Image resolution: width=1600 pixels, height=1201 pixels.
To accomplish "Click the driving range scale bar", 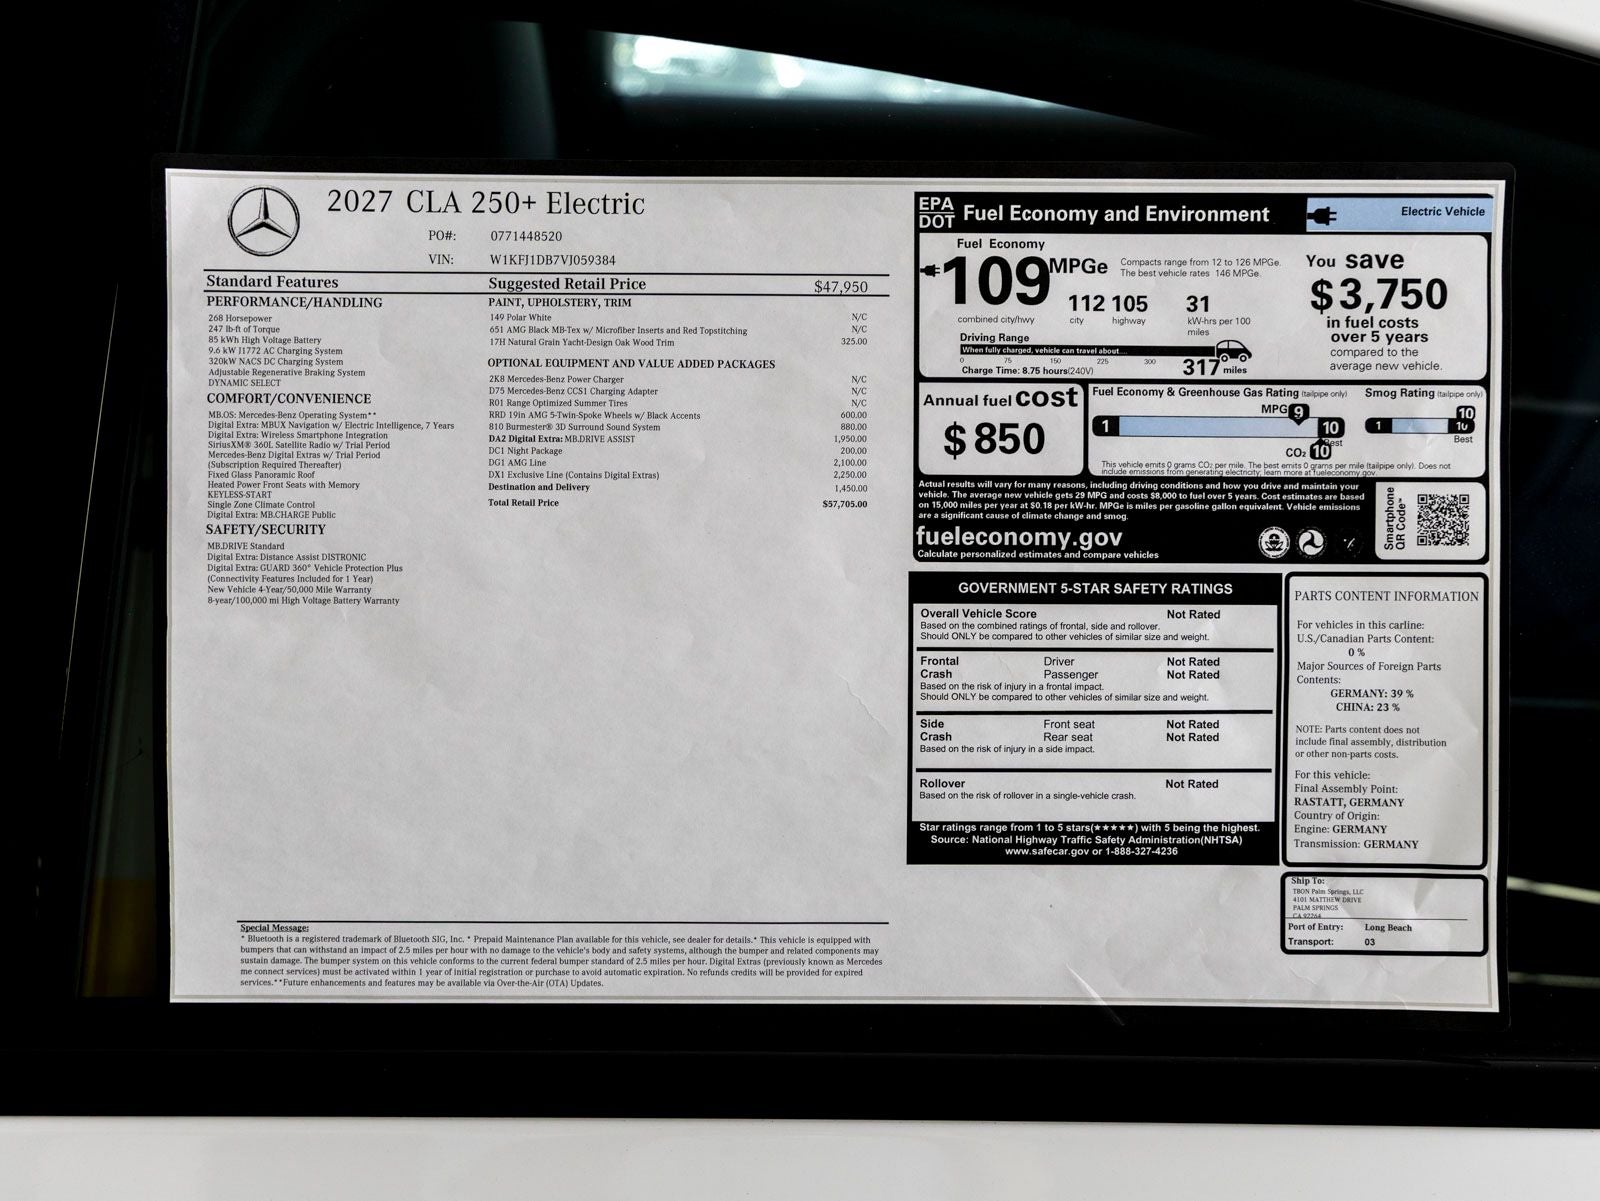I will [x=1088, y=351].
